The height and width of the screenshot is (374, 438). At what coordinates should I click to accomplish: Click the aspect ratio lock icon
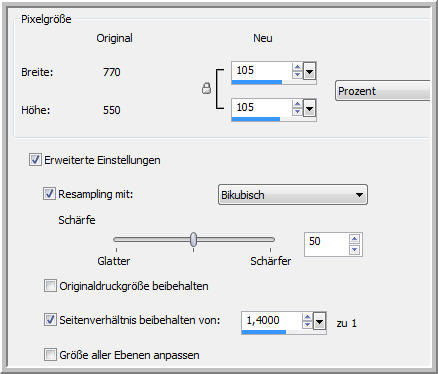(x=206, y=88)
